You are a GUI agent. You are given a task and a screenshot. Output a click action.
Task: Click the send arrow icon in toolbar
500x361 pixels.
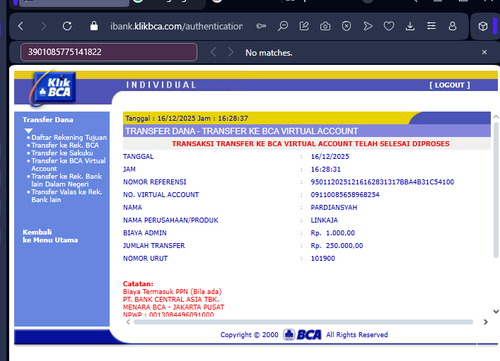click(x=368, y=26)
